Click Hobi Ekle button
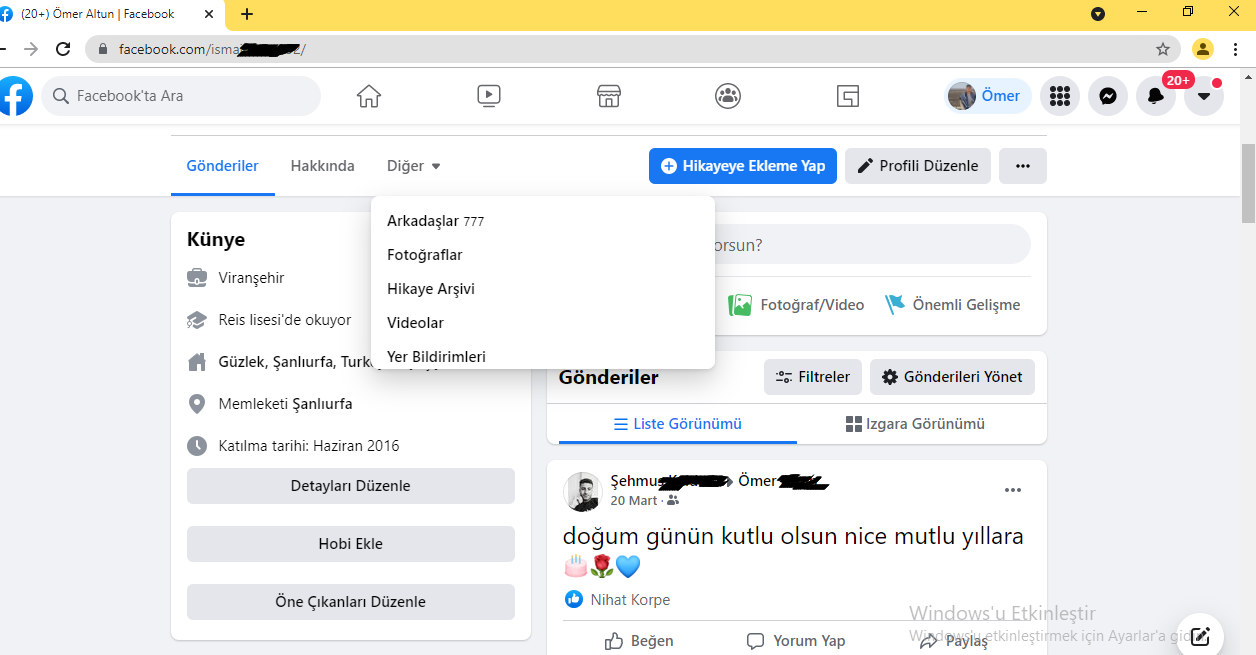1256x655 pixels. coord(351,544)
